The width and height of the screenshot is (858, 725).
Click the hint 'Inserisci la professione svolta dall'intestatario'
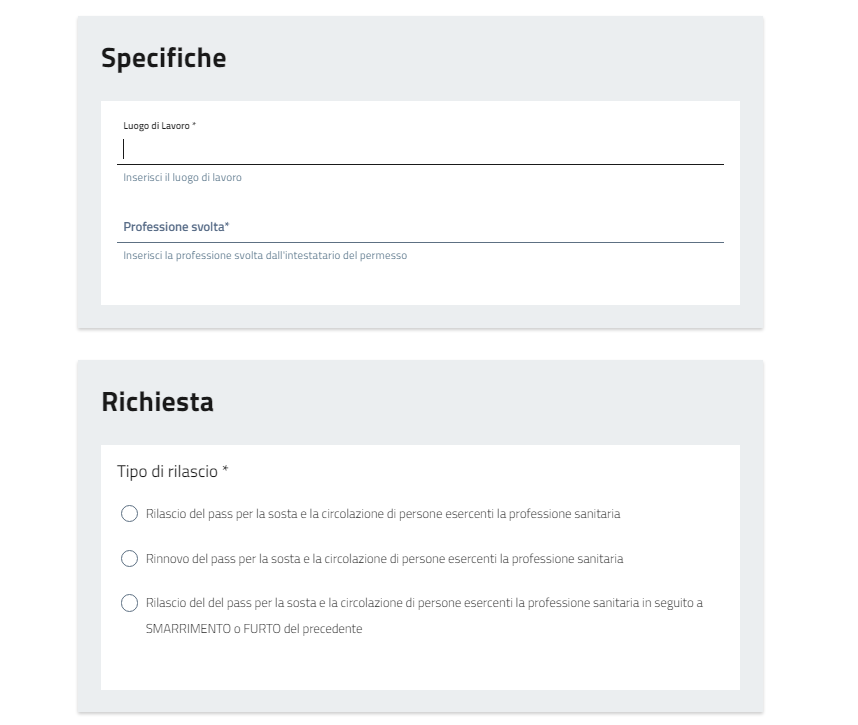pos(265,256)
